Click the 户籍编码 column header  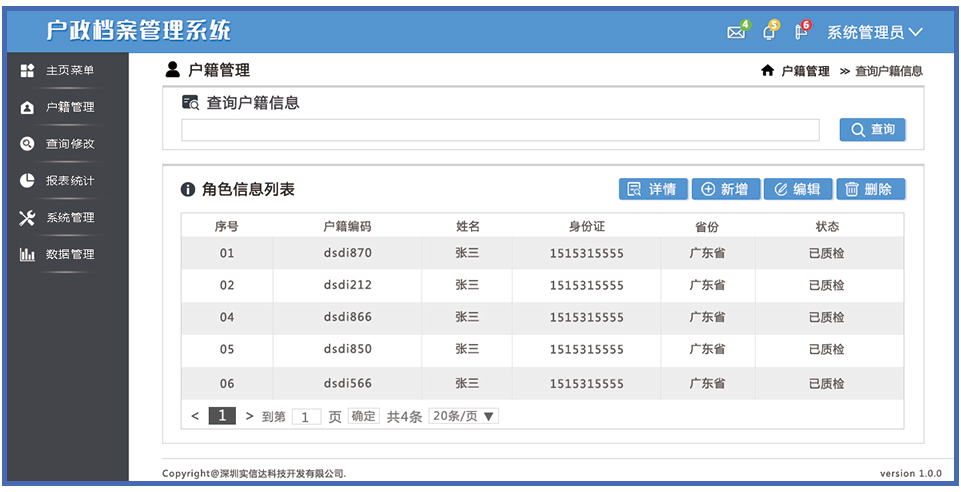[348, 226]
